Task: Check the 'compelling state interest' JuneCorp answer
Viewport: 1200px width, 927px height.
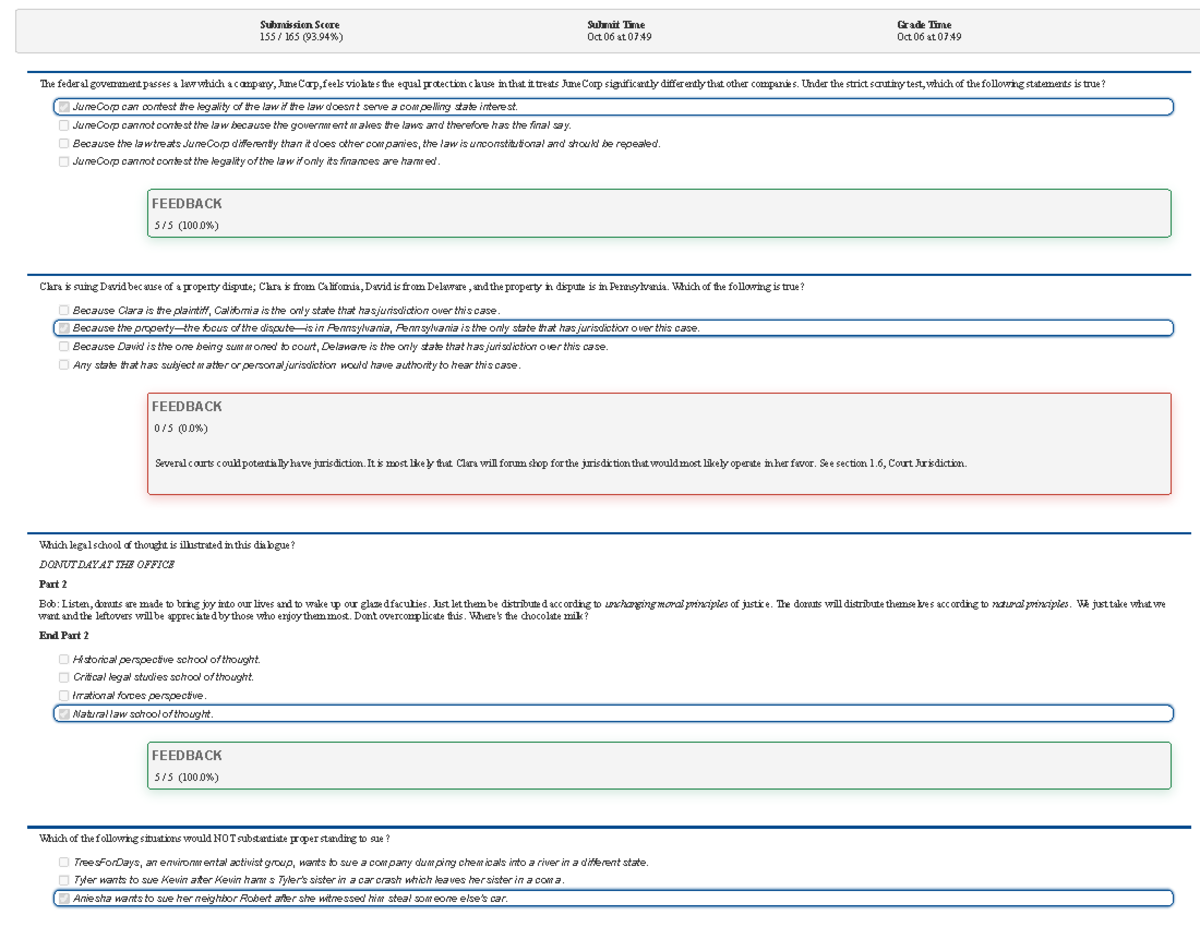Action: [x=64, y=106]
